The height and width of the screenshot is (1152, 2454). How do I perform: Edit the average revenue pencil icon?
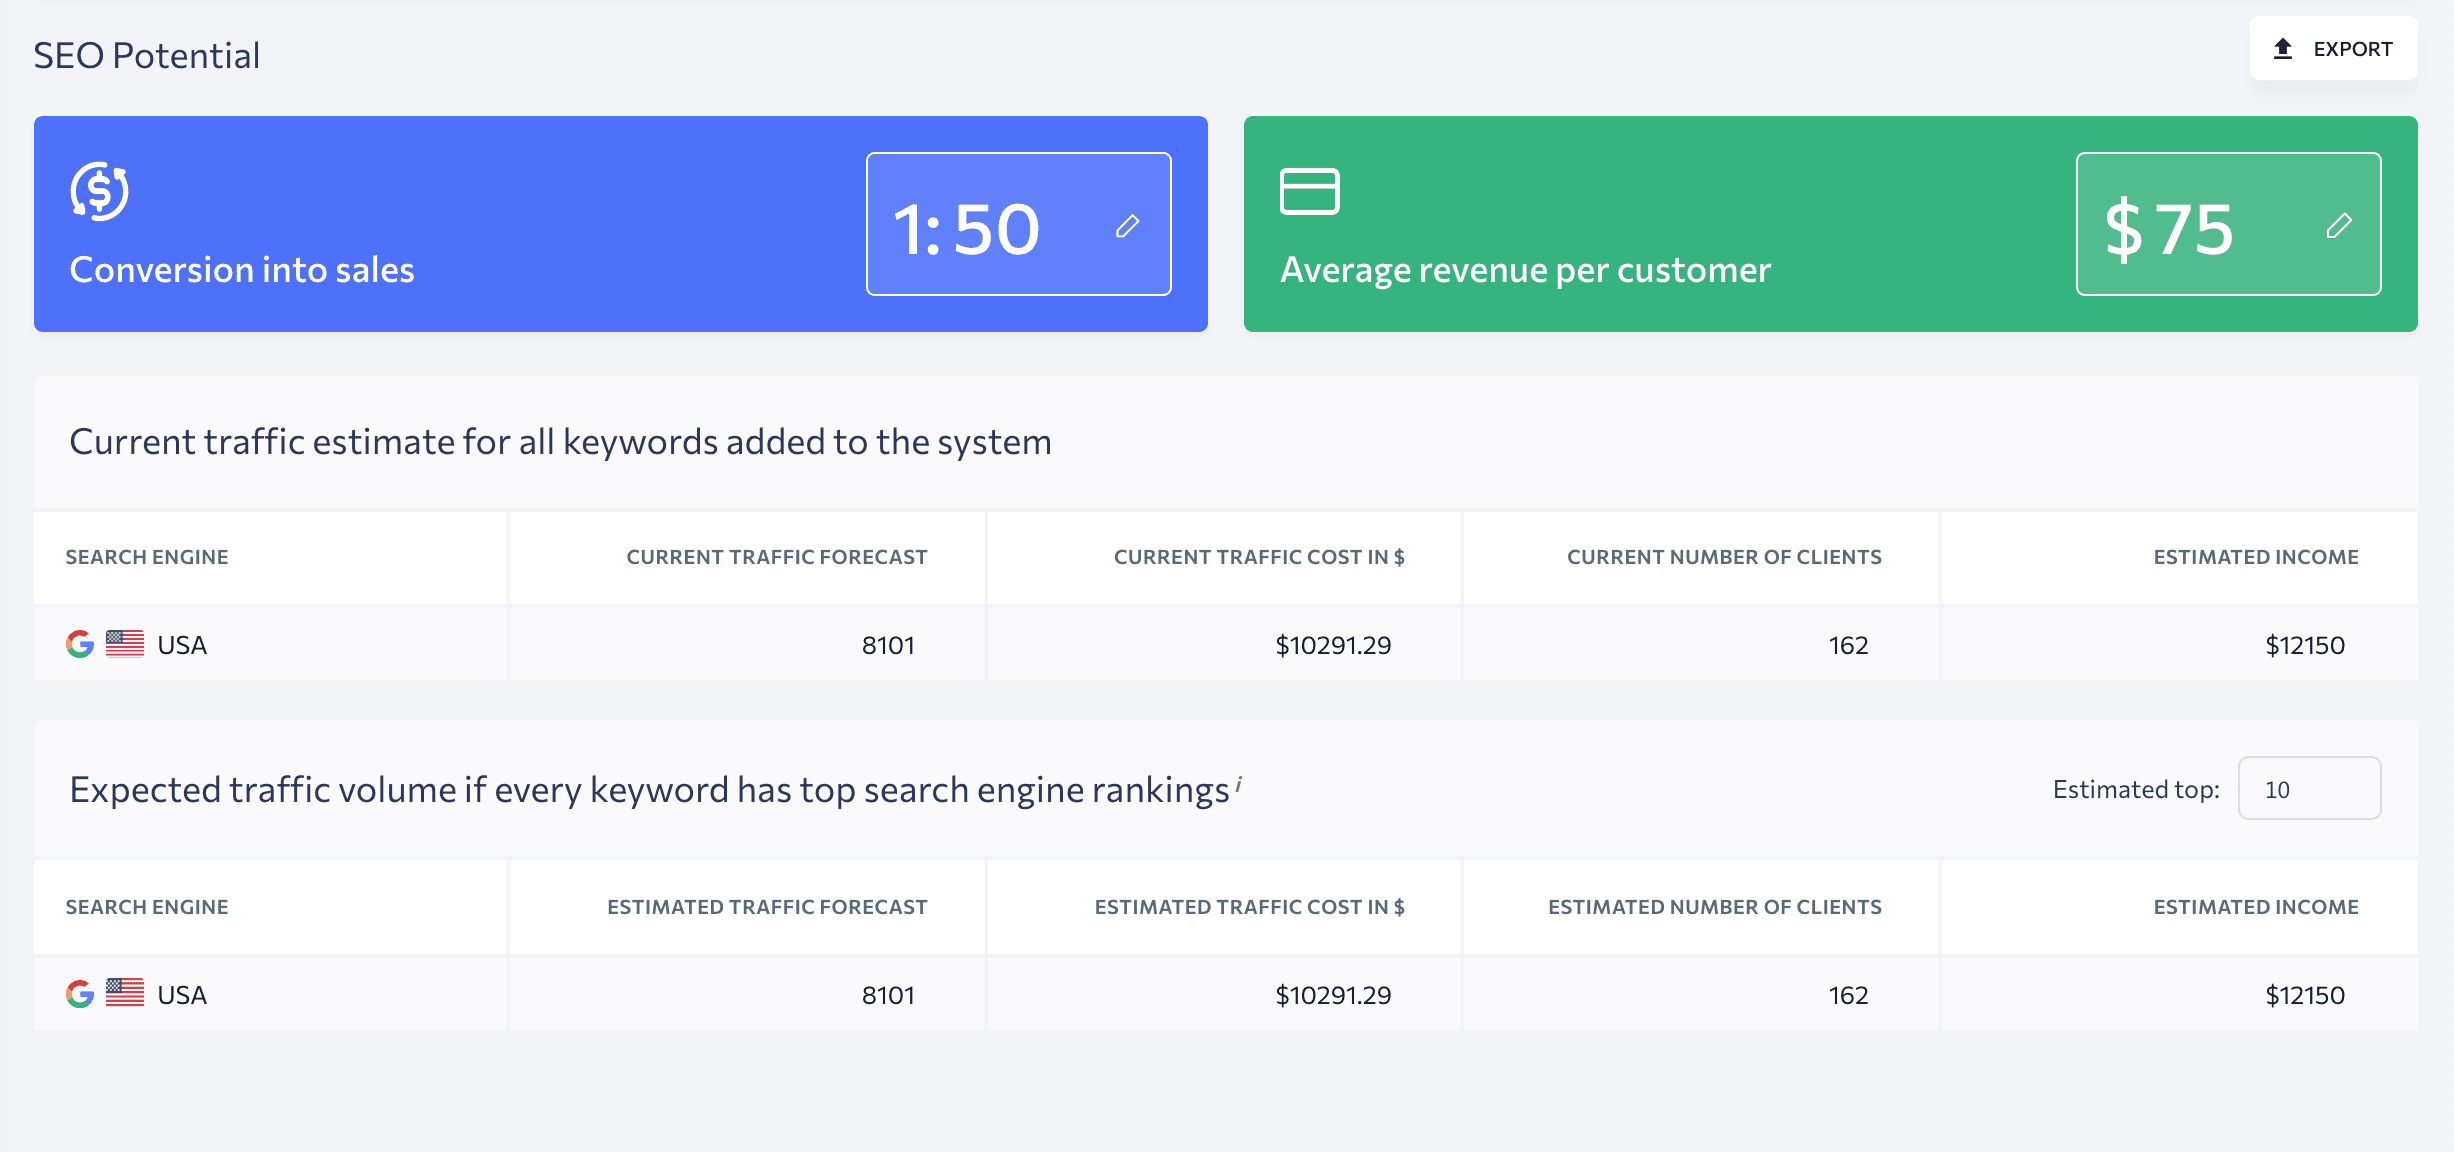click(2339, 226)
